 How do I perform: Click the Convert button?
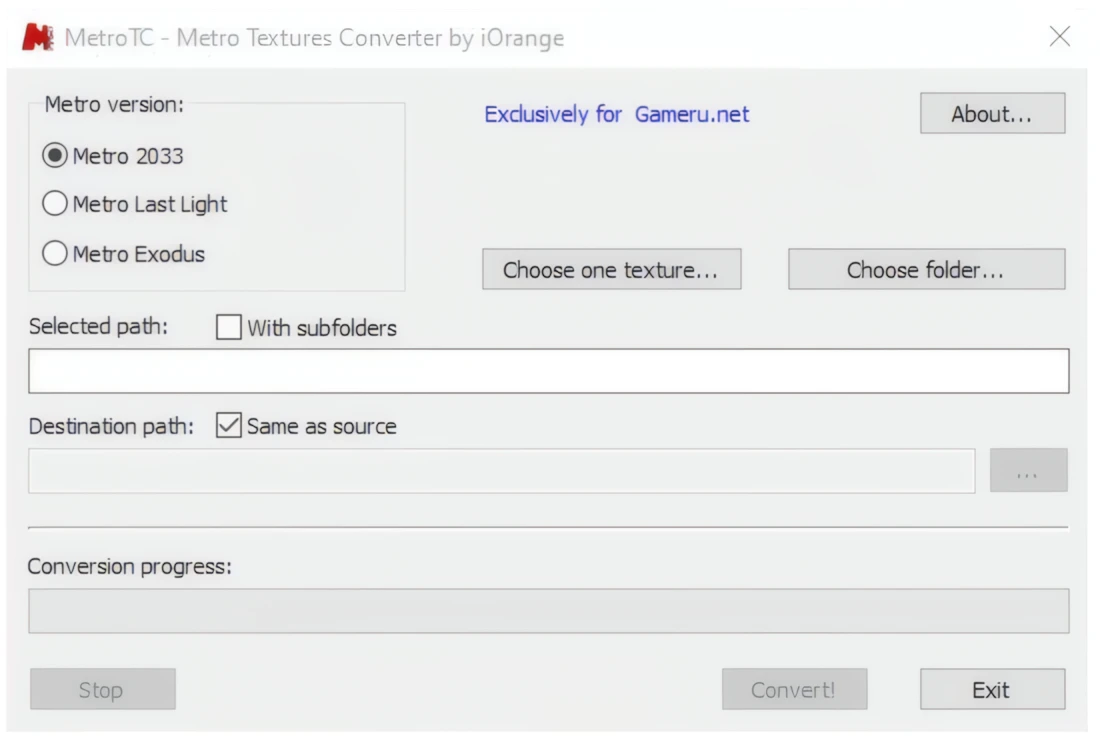tap(794, 688)
